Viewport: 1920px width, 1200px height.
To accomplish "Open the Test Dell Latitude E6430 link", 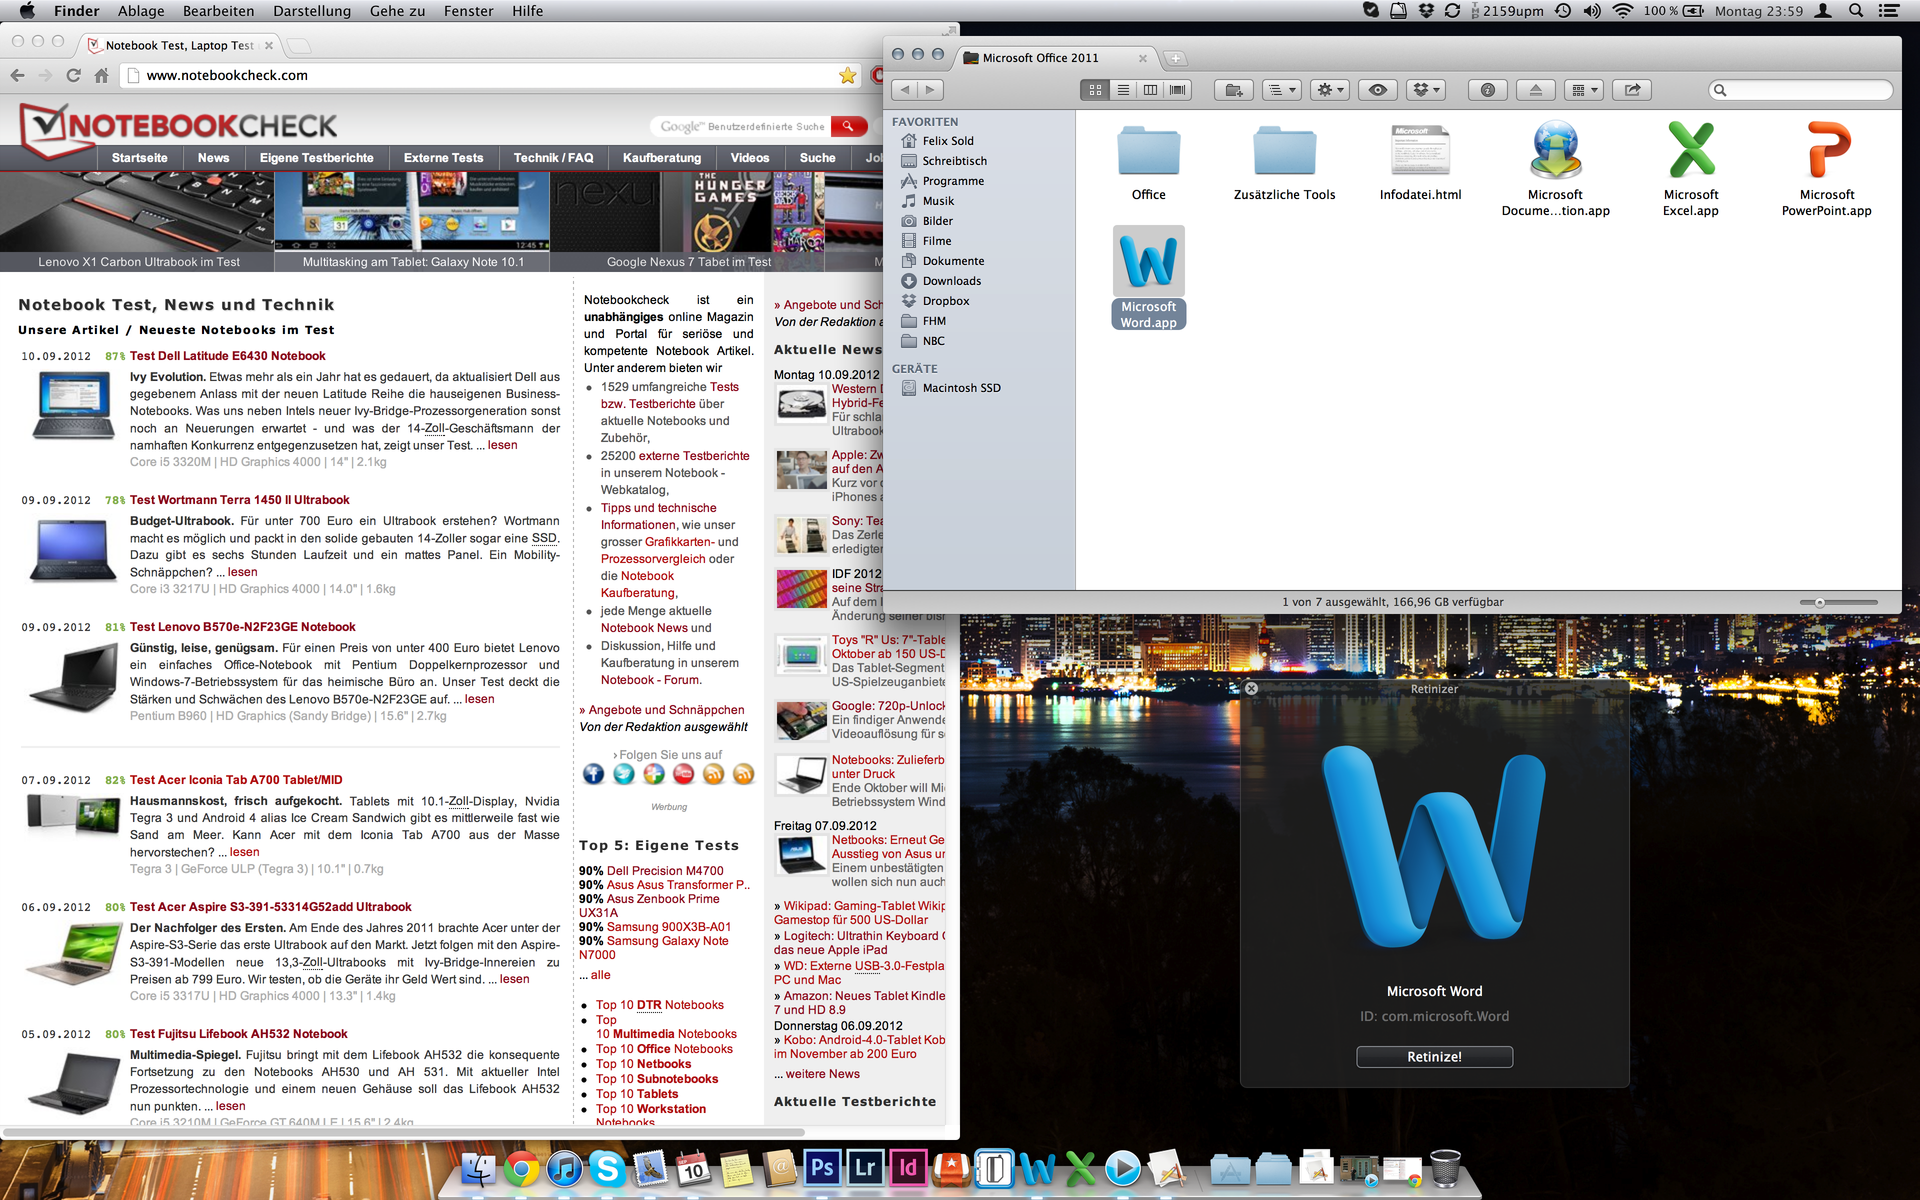I will coord(227,356).
